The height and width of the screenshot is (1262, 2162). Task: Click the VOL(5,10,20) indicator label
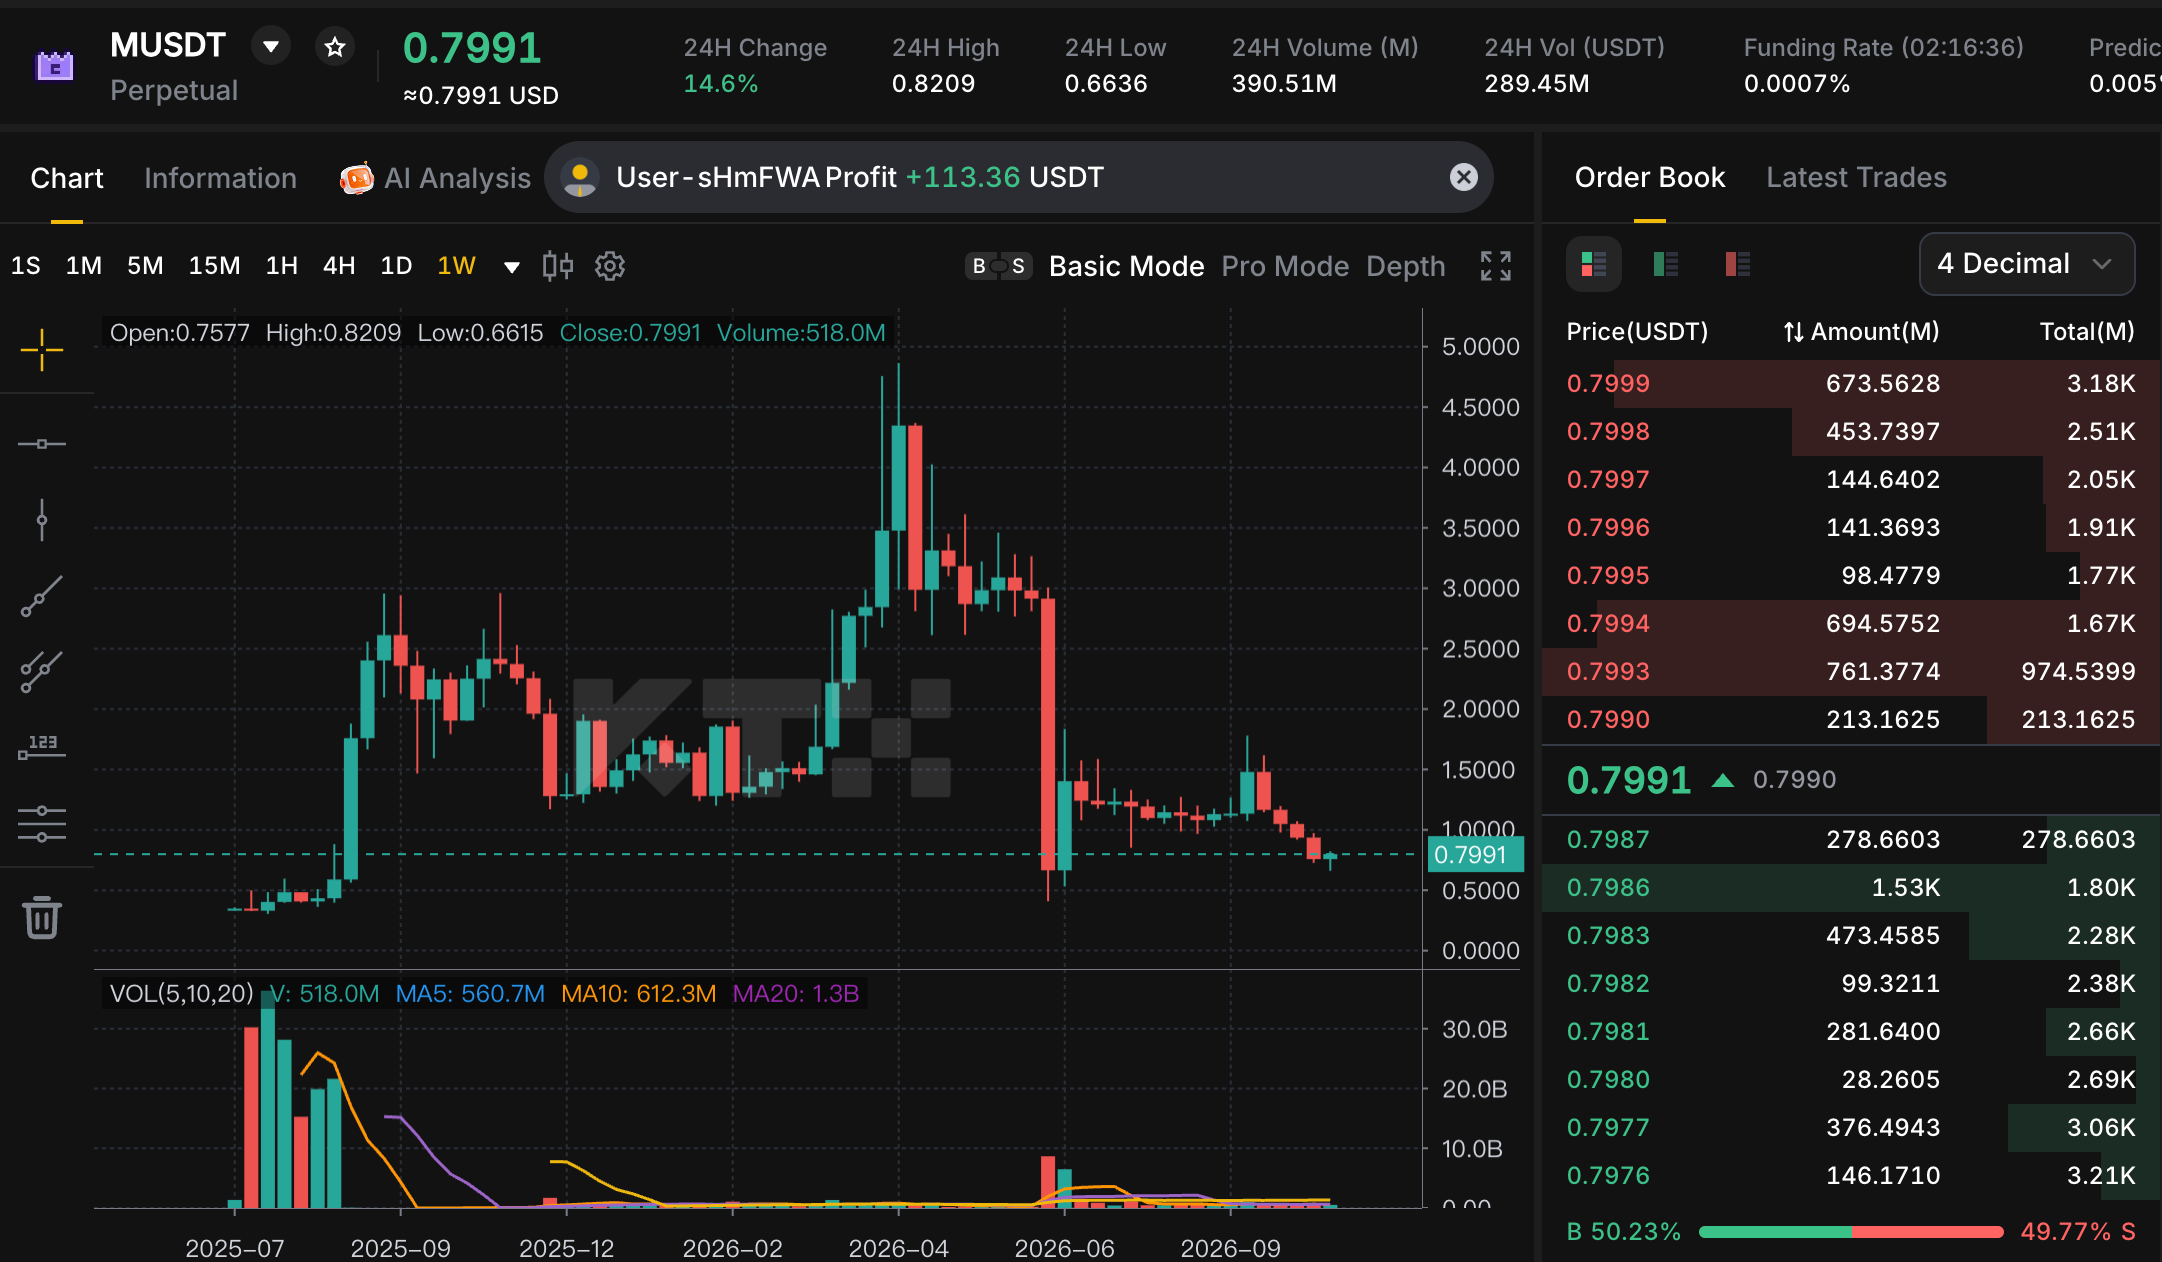point(181,993)
